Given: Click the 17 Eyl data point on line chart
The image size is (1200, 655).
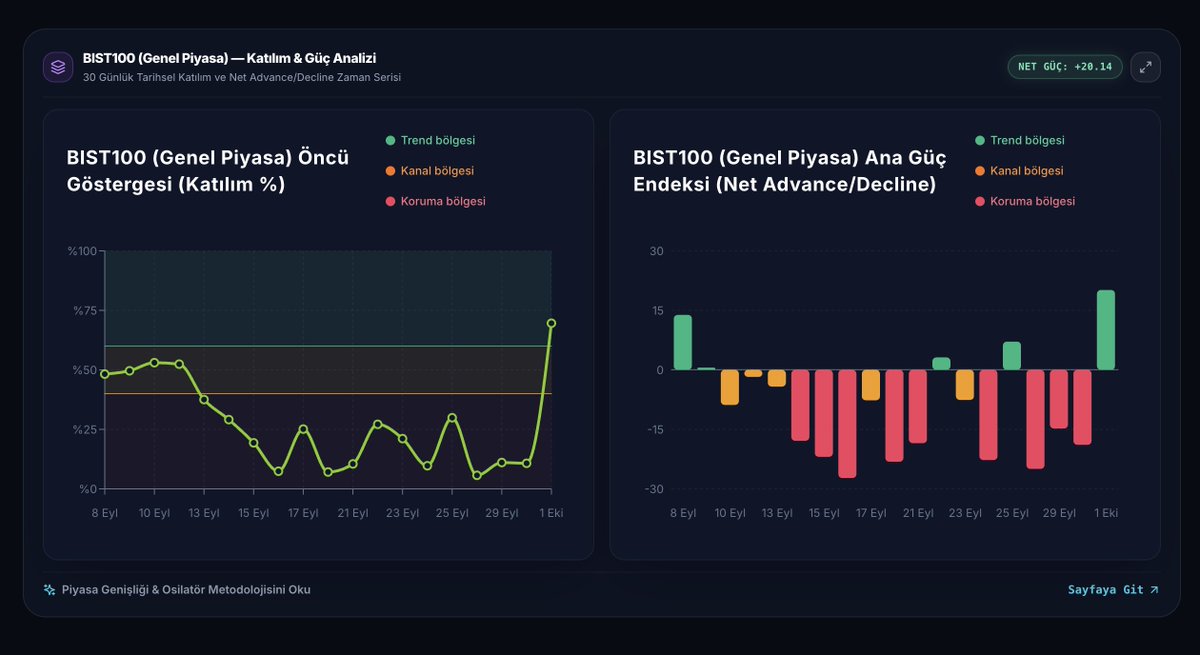Looking at the screenshot, I should coord(303,429).
